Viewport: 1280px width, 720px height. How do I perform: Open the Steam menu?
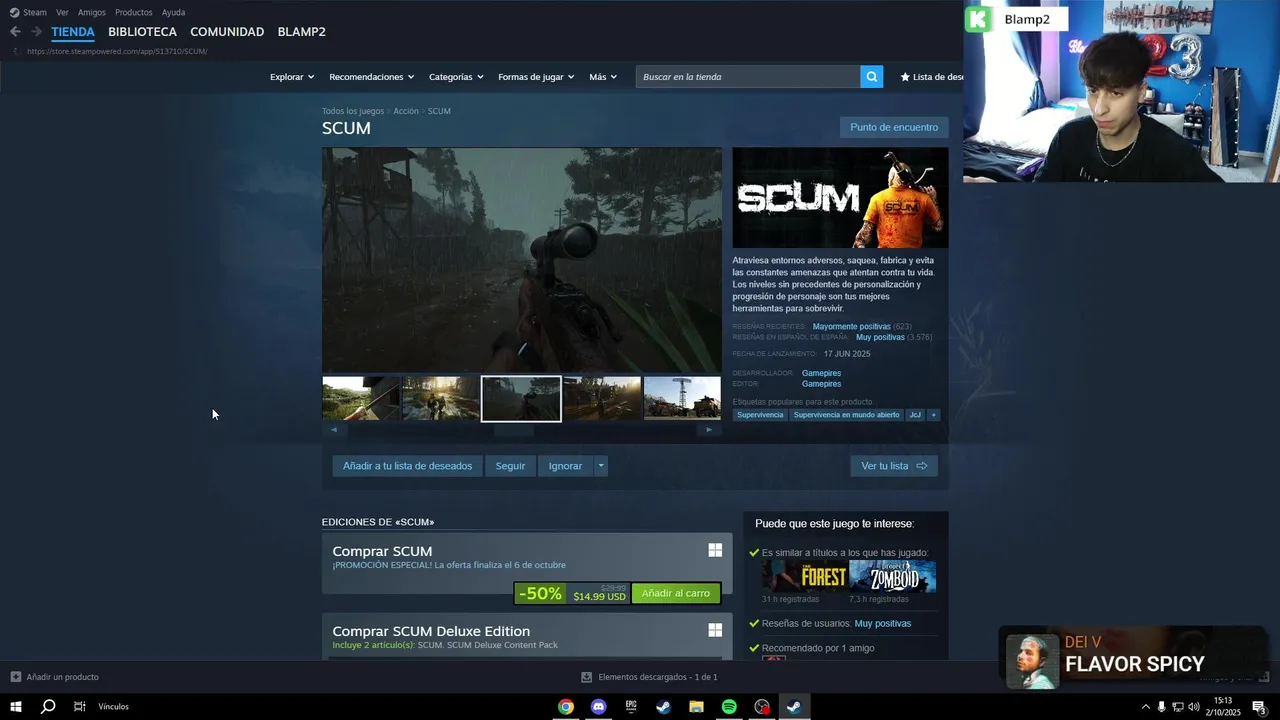(35, 12)
